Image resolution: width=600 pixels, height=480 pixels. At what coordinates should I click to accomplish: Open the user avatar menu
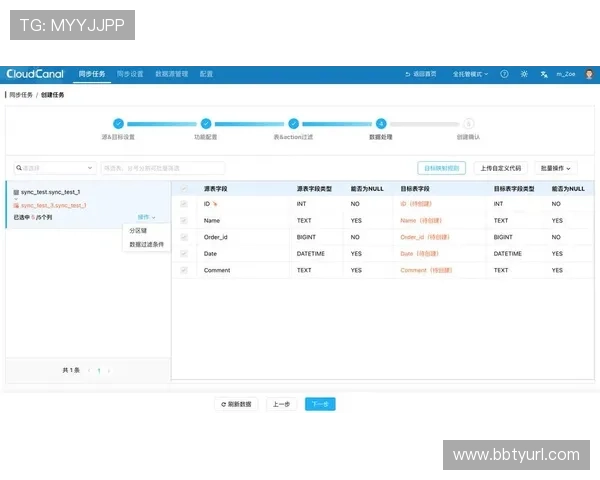point(589,74)
